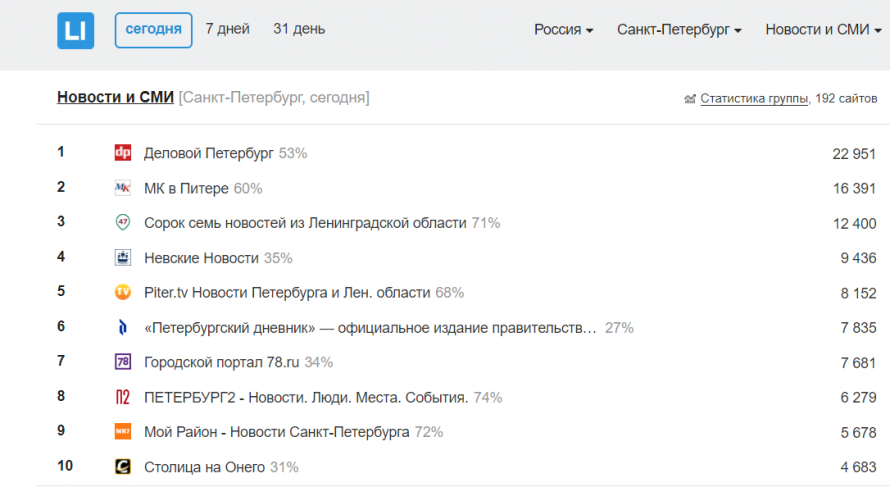
Task: Click the group statistics chart icon
Action: click(690, 99)
